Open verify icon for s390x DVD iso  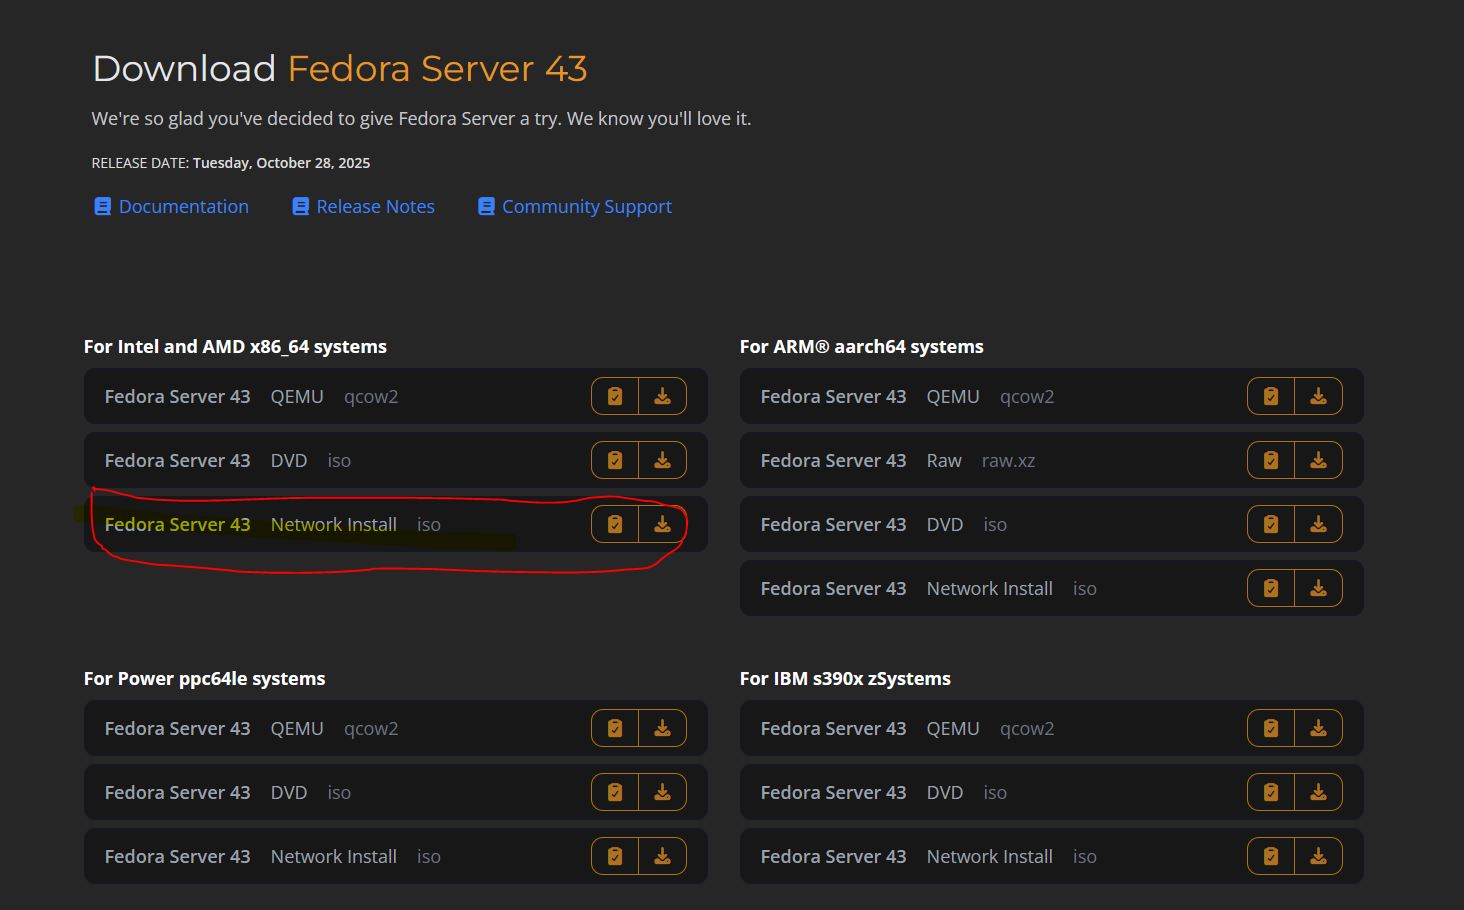pos(1271,792)
